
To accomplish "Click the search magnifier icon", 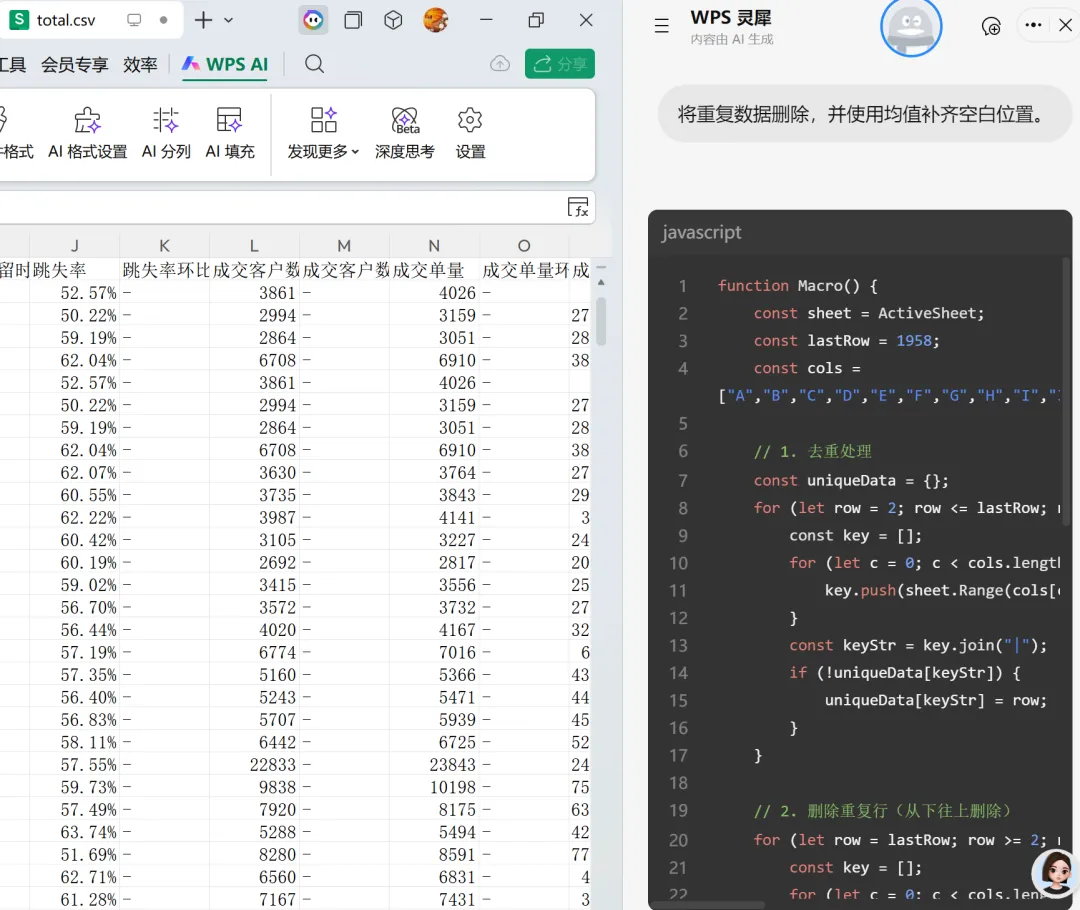I will point(315,64).
